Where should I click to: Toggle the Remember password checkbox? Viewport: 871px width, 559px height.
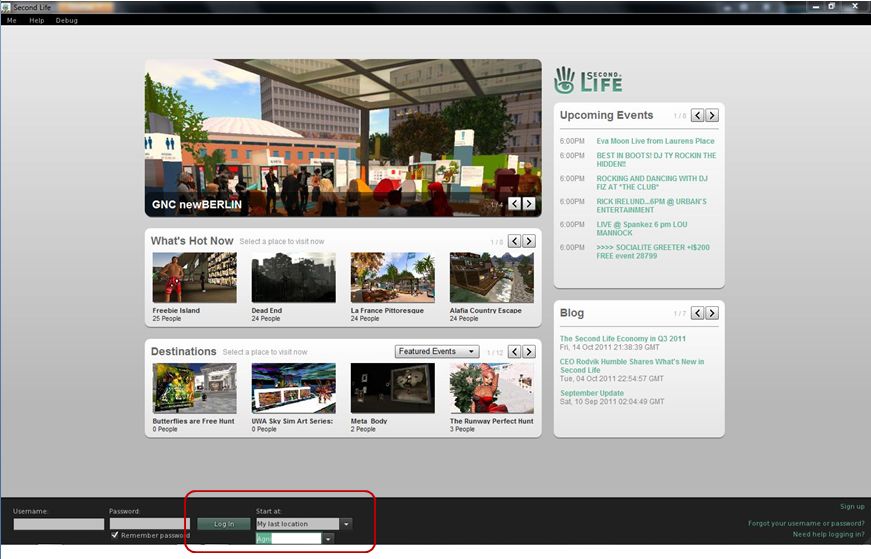pos(115,535)
